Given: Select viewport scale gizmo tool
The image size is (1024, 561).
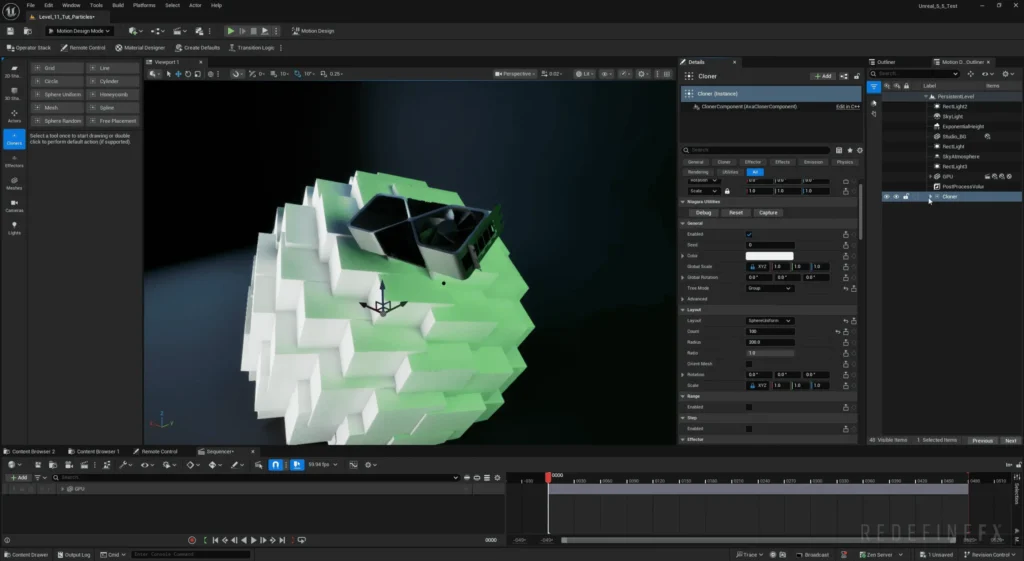Looking at the screenshot, I should coord(198,74).
